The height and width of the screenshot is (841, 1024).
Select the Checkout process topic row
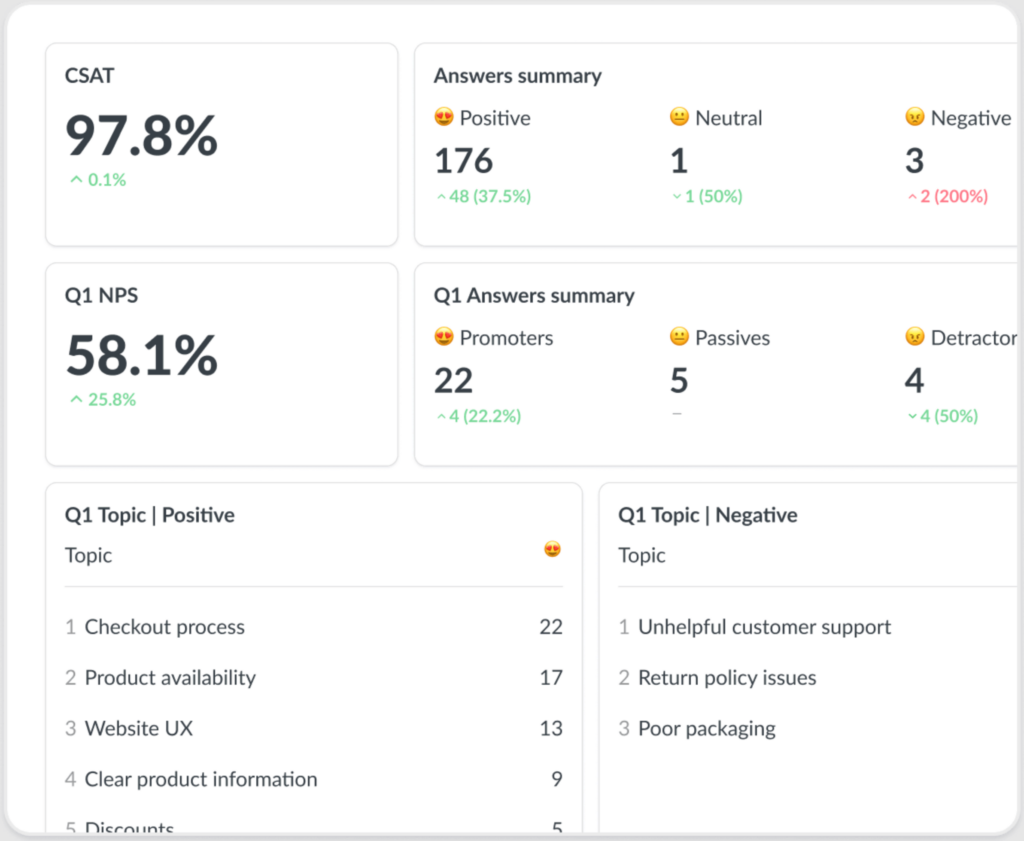(165, 628)
